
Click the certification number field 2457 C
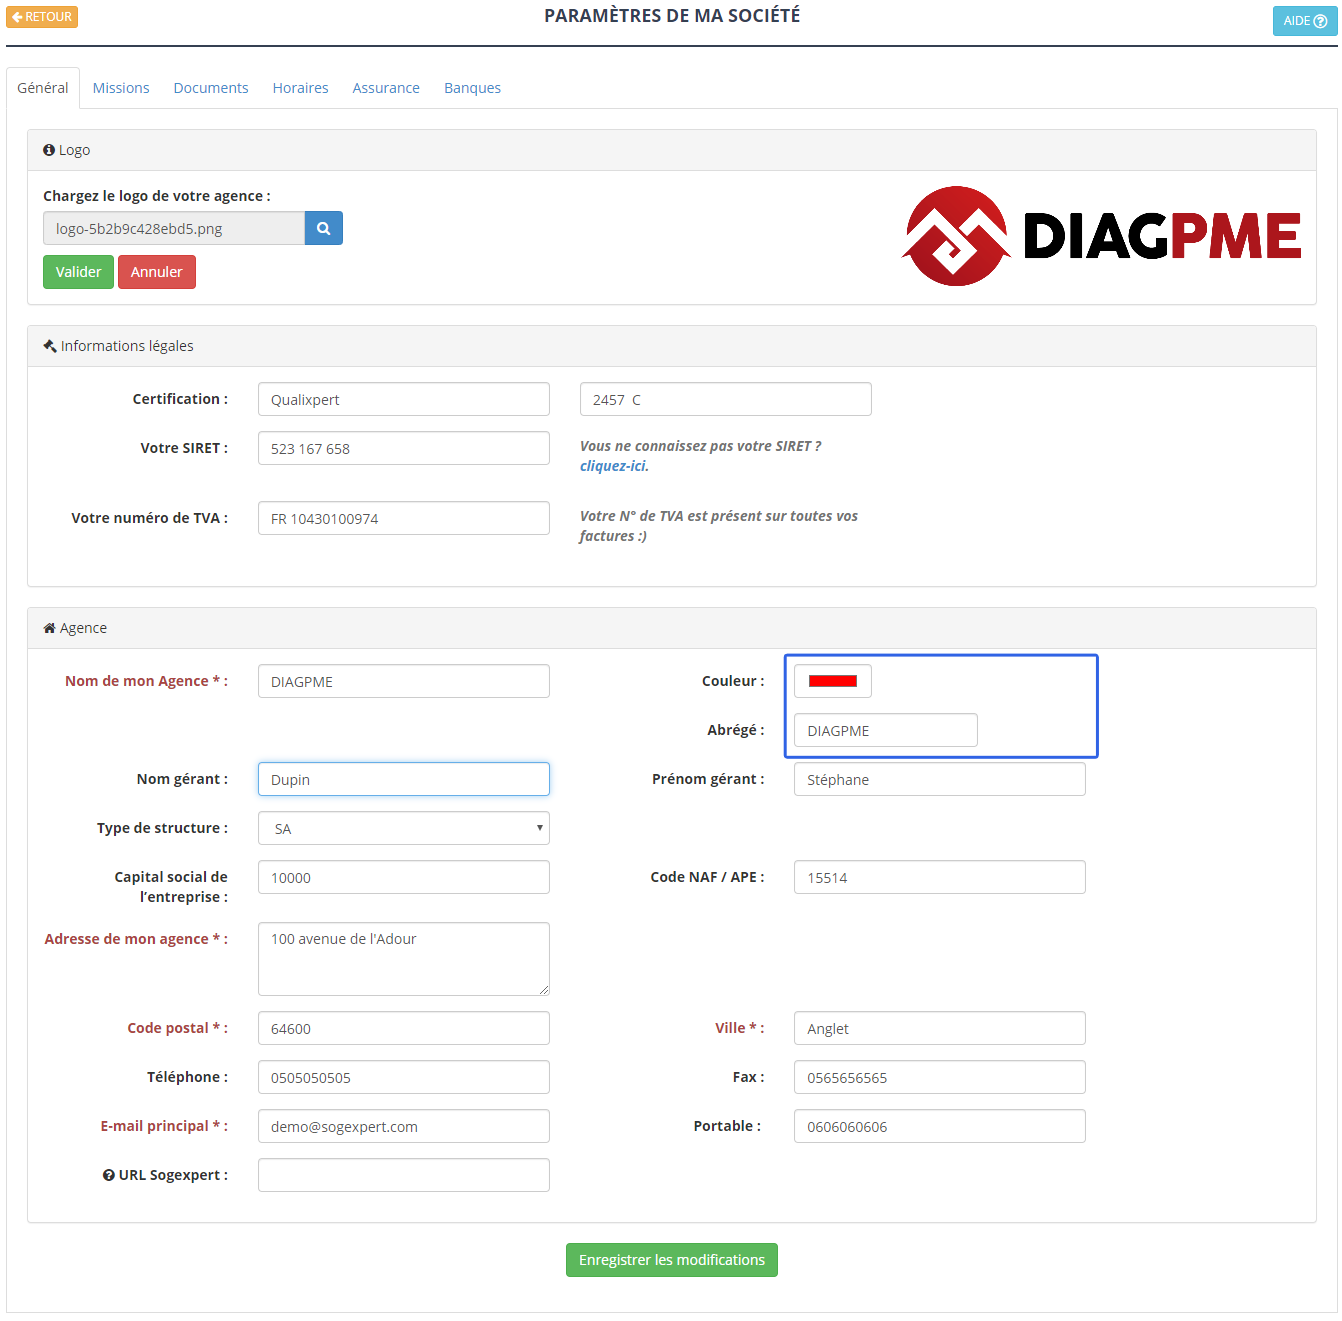[726, 399]
